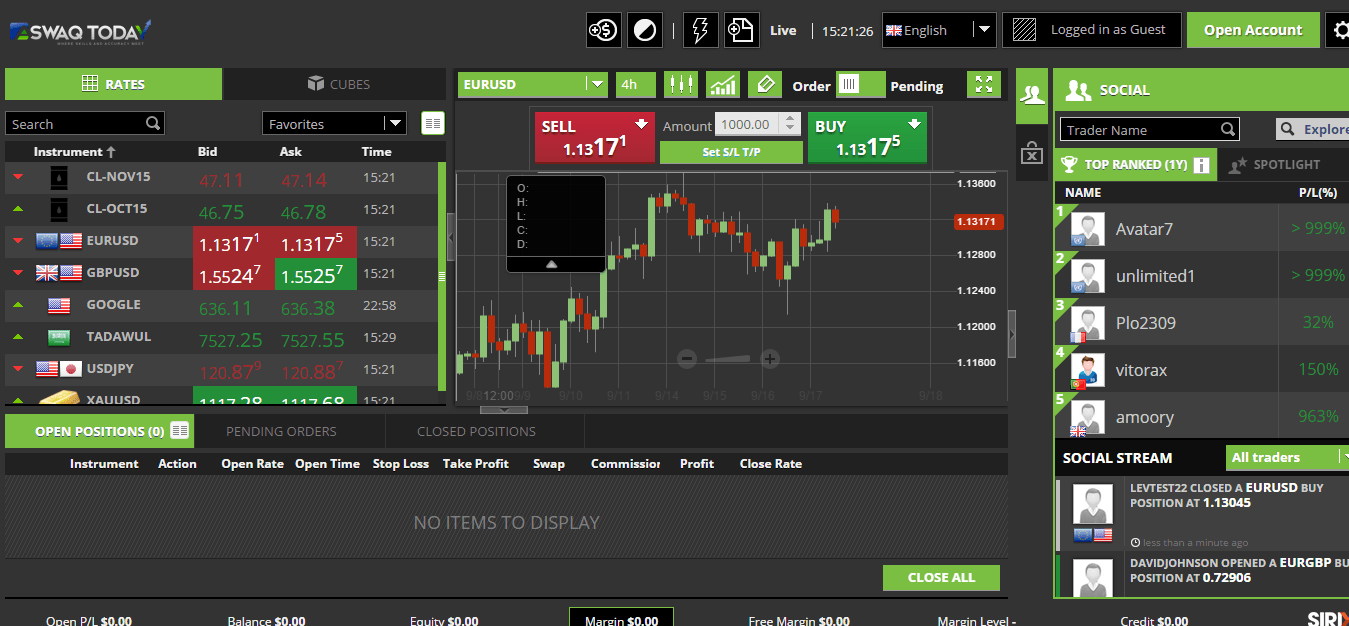This screenshot has width=1349, height=626.
Task: Toggle the dark theme contrast icon
Action: 644,30
